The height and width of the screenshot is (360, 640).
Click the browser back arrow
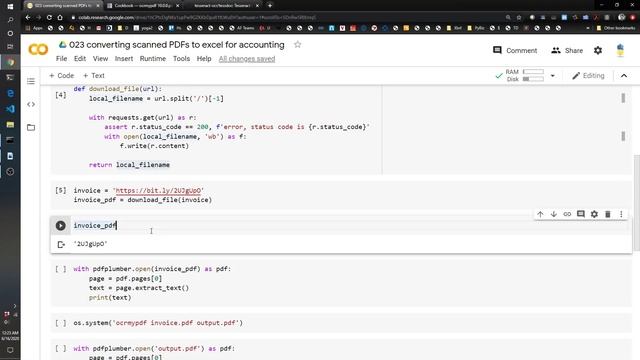coord(28,18)
